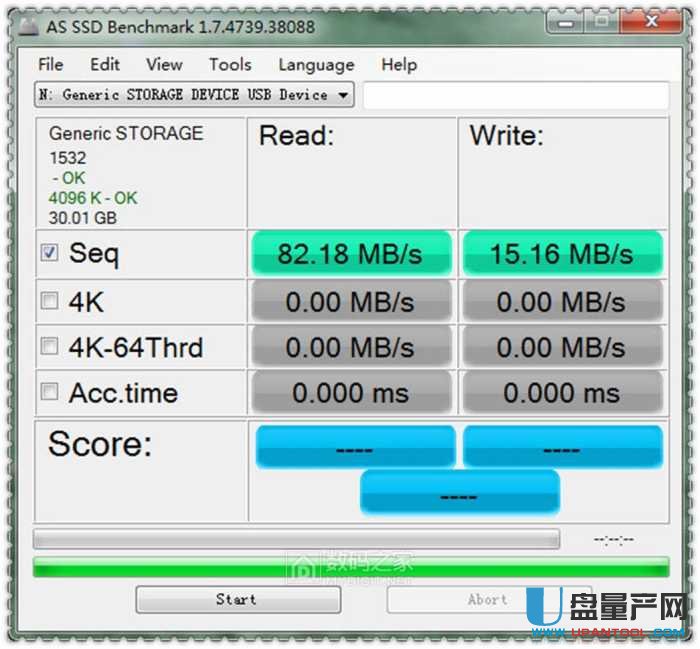Select the Generic STORAGE DEVICE USB combo box
The height and width of the screenshot is (649, 700).
pos(194,95)
